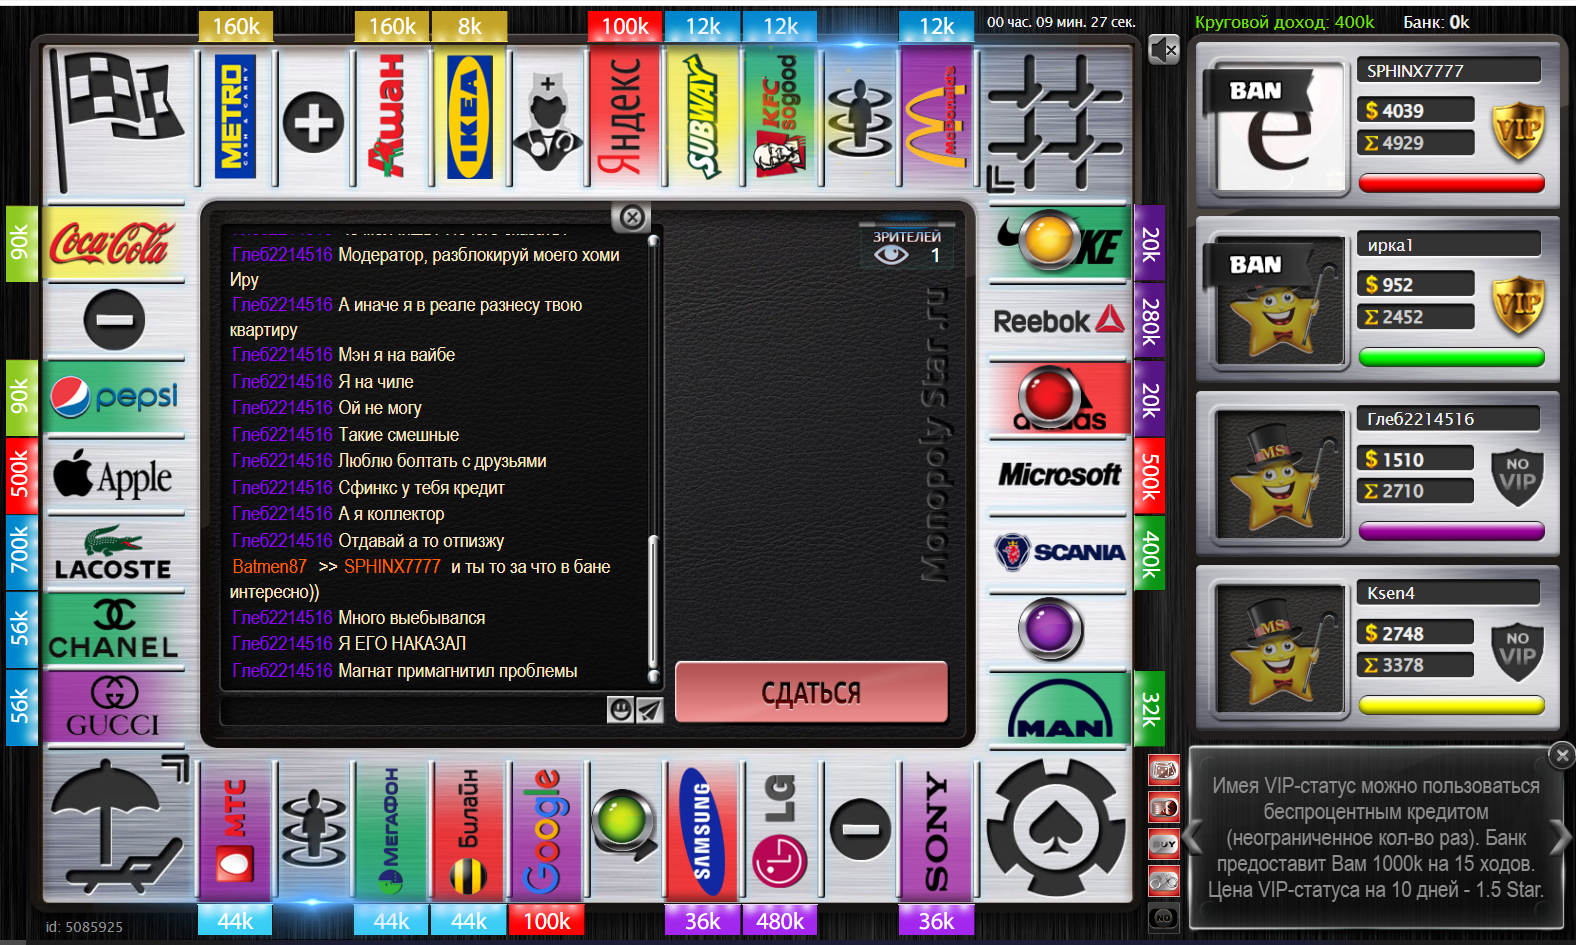Viewport: 1576px width, 945px height.
Task: Open SPHINX7777 player avatar
Action: (1279, 127)
